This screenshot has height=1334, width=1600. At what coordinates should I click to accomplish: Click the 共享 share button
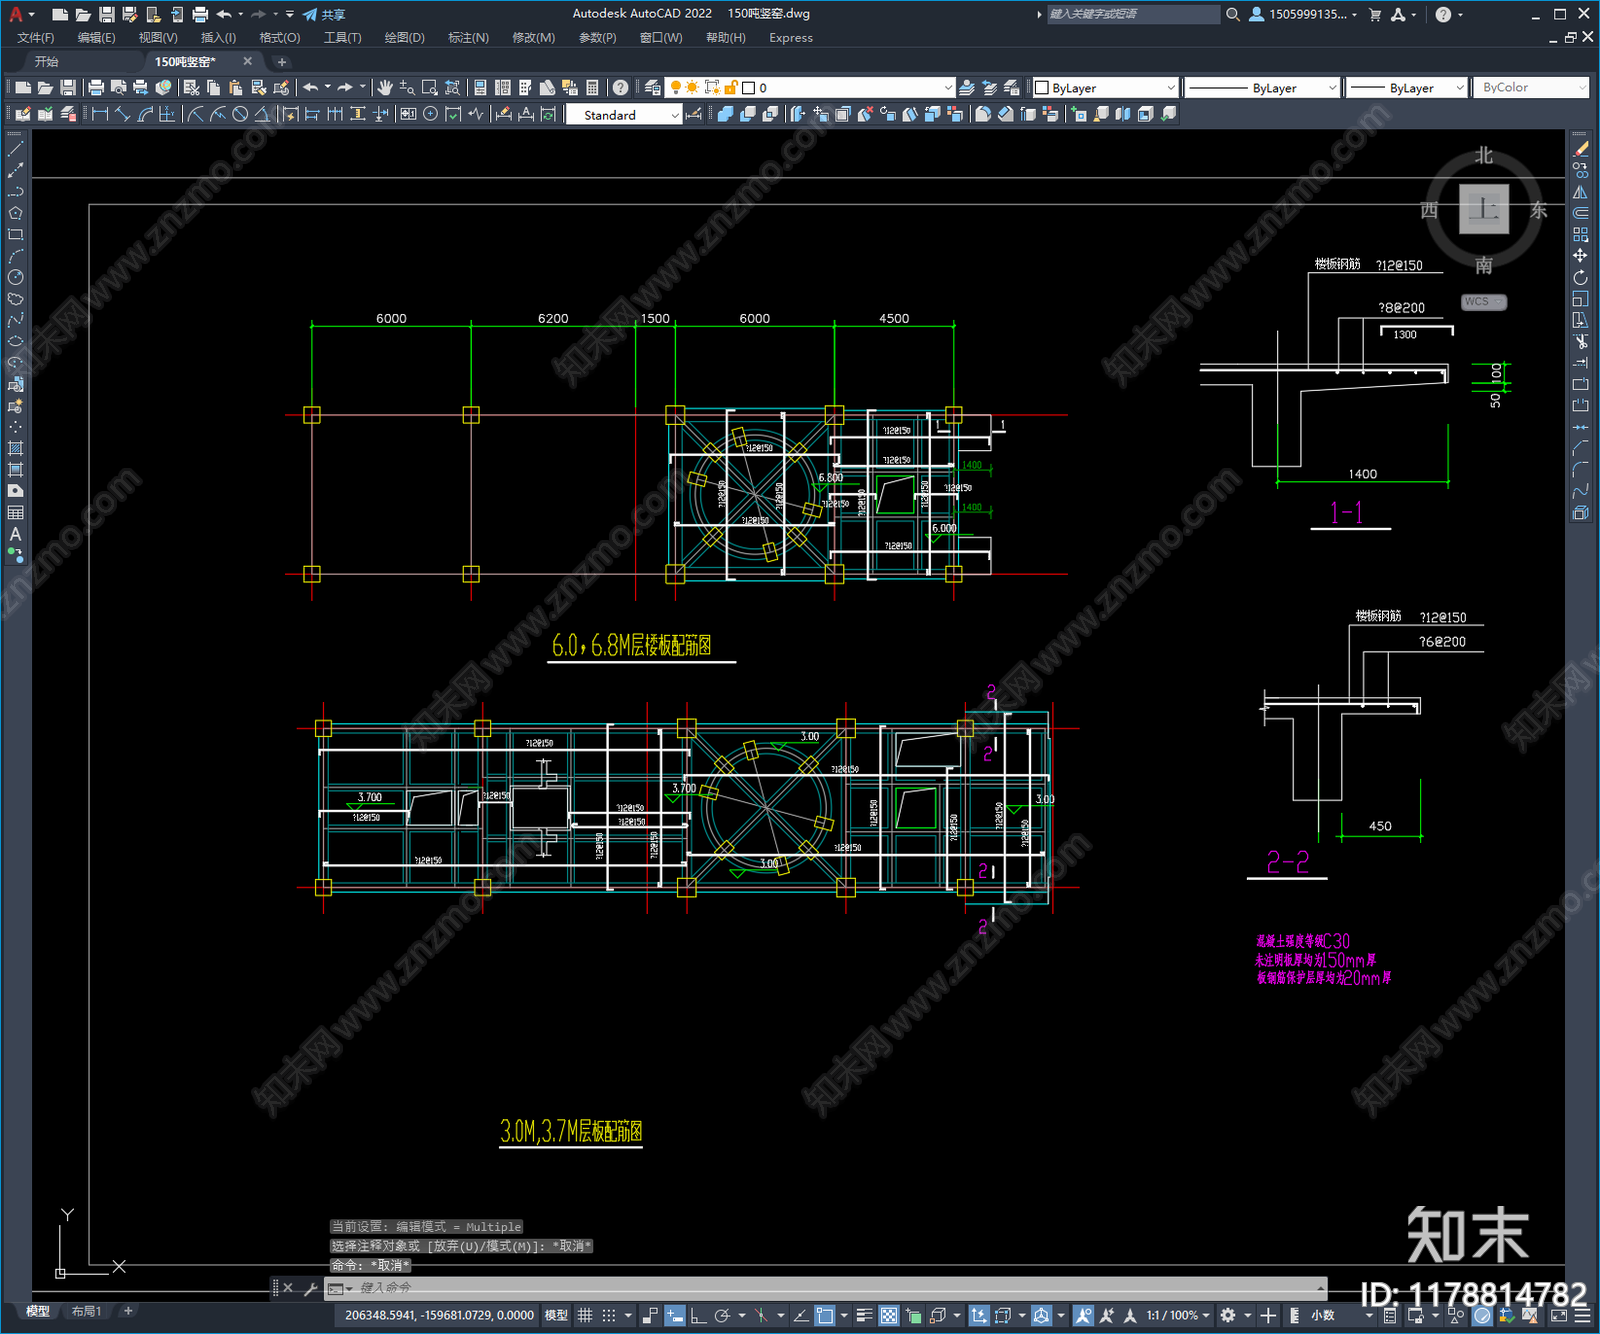324,14
